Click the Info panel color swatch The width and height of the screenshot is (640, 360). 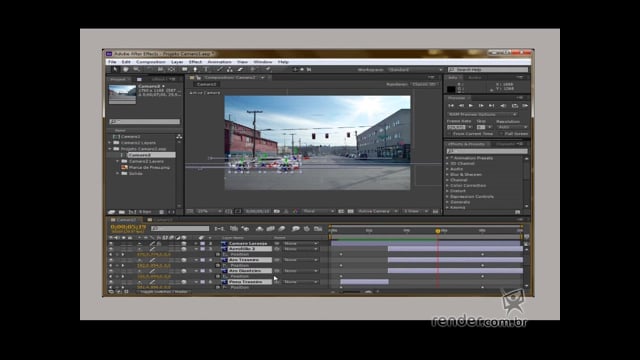pos(451,89)
